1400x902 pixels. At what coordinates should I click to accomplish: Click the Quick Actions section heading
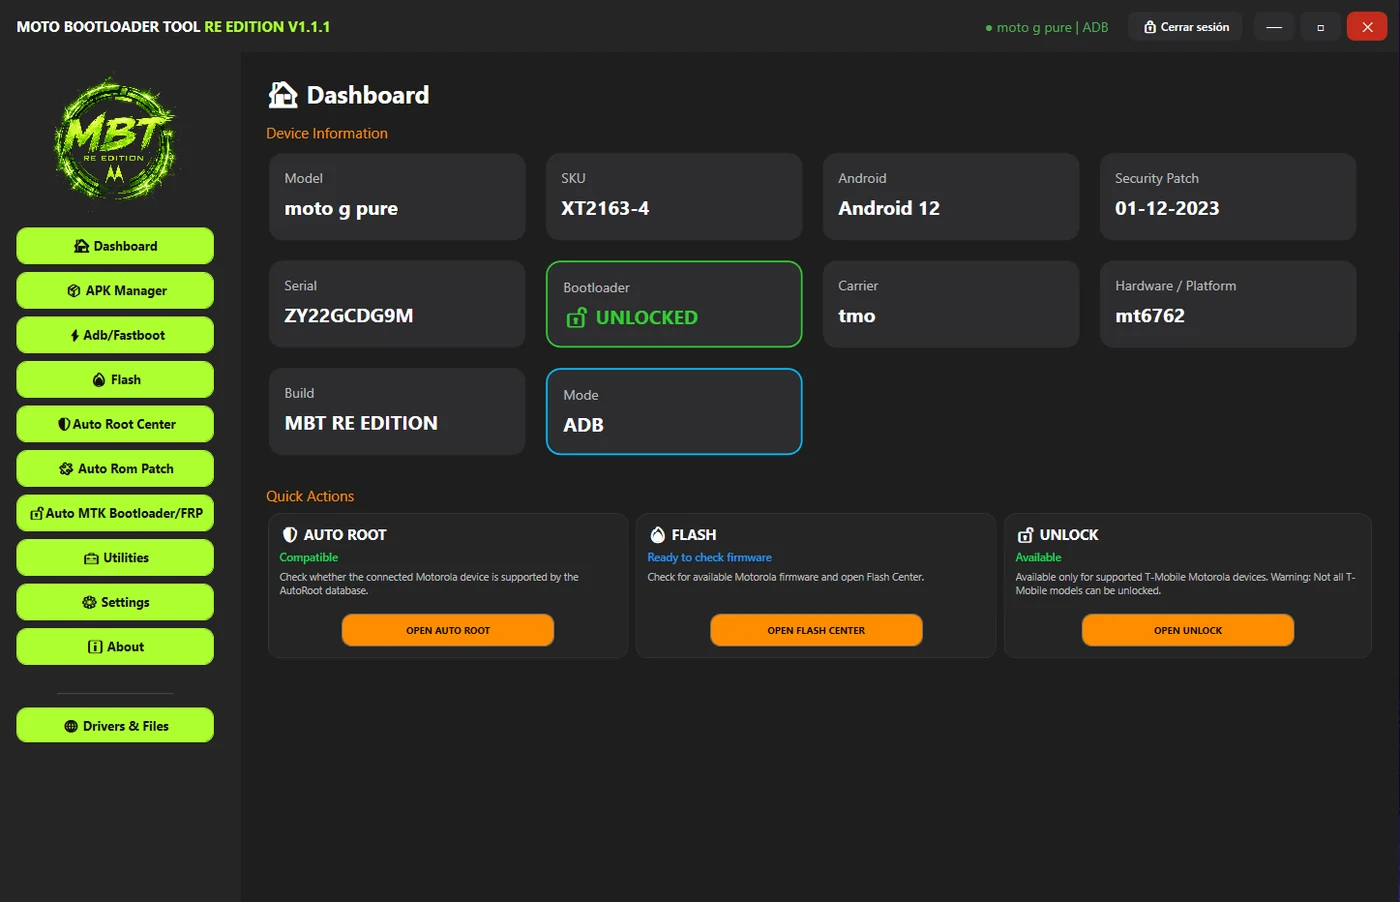(x=310, y=496)
